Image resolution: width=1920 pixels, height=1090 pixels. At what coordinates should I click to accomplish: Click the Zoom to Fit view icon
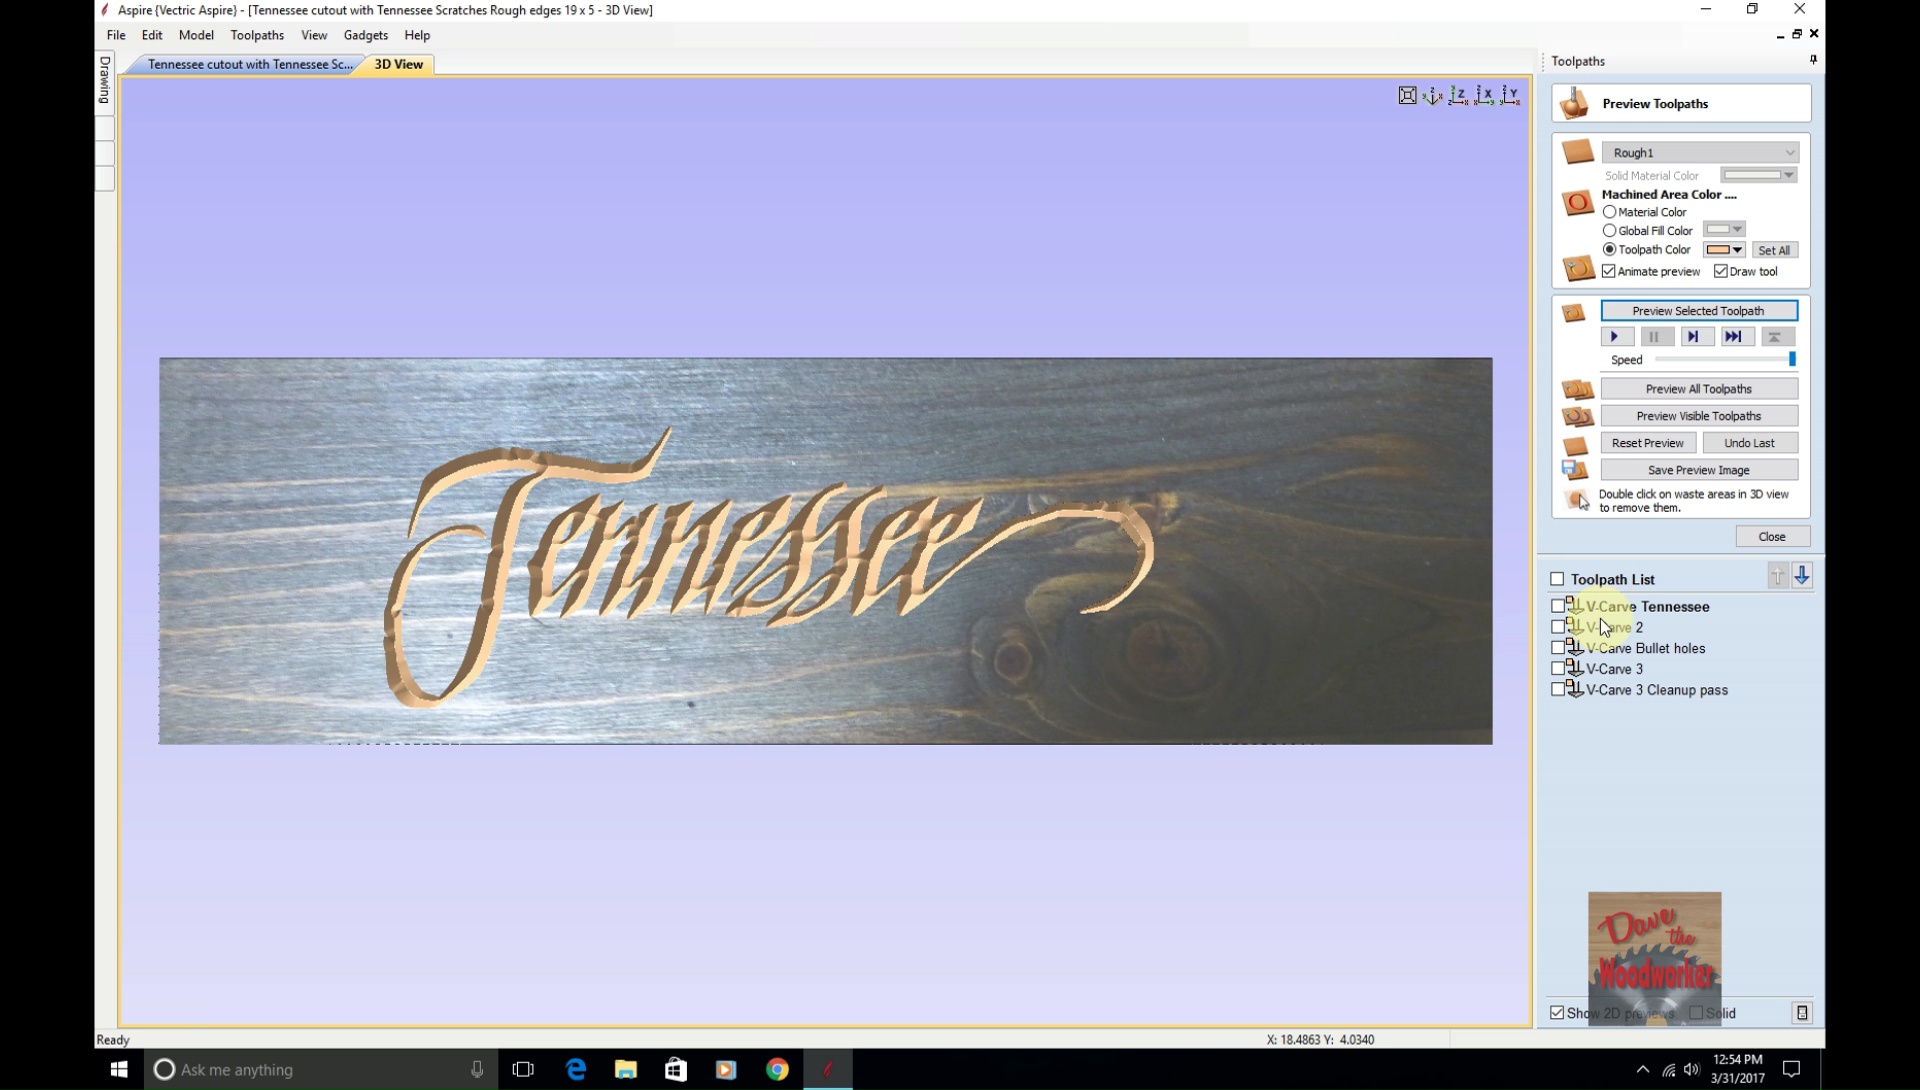click(x=1407, y=96)
